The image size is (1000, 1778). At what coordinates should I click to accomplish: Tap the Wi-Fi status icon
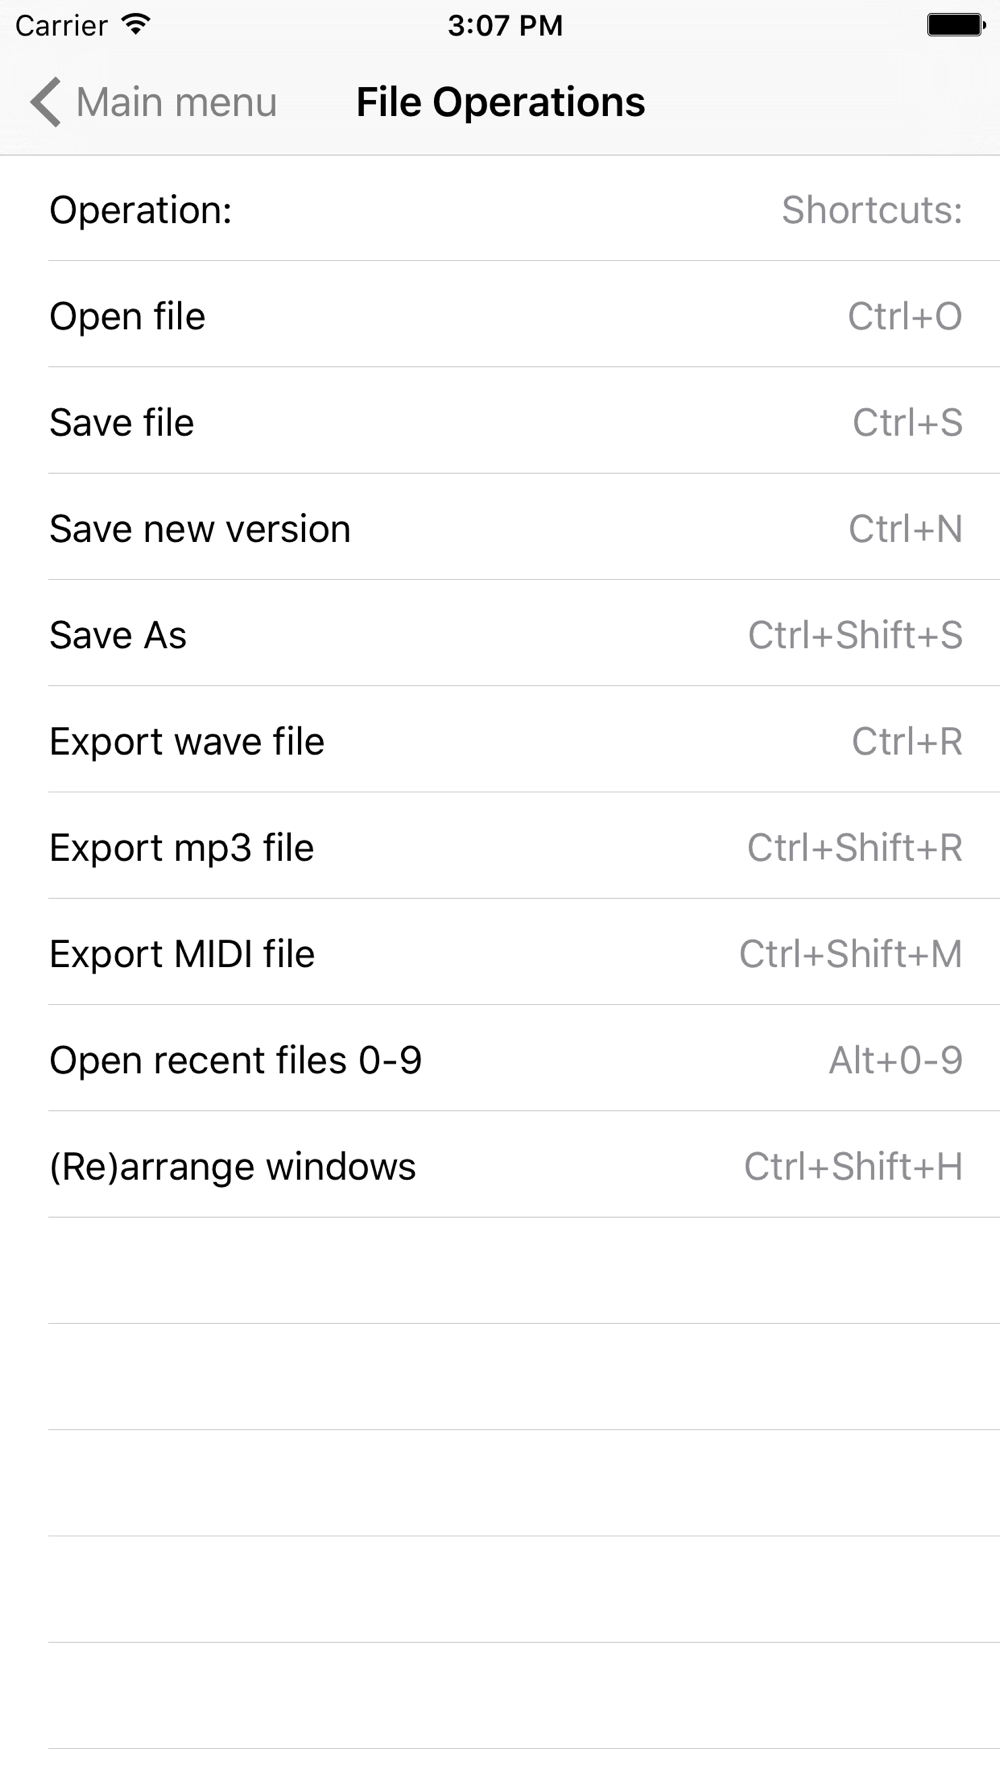tap(135, 24)
